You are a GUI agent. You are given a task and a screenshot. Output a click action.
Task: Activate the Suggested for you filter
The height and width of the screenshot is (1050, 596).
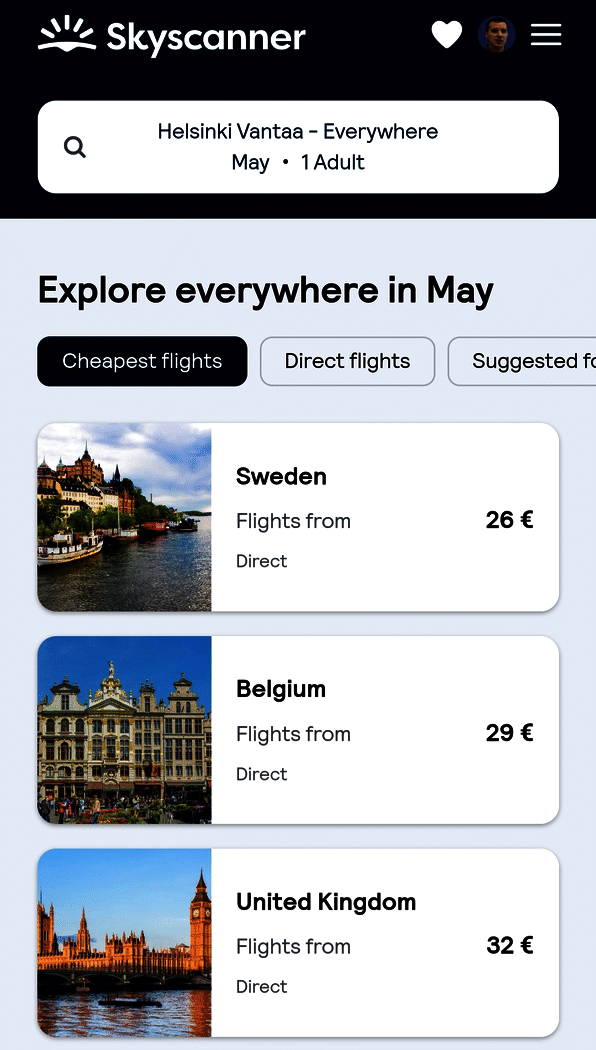[x=530, y=361]
